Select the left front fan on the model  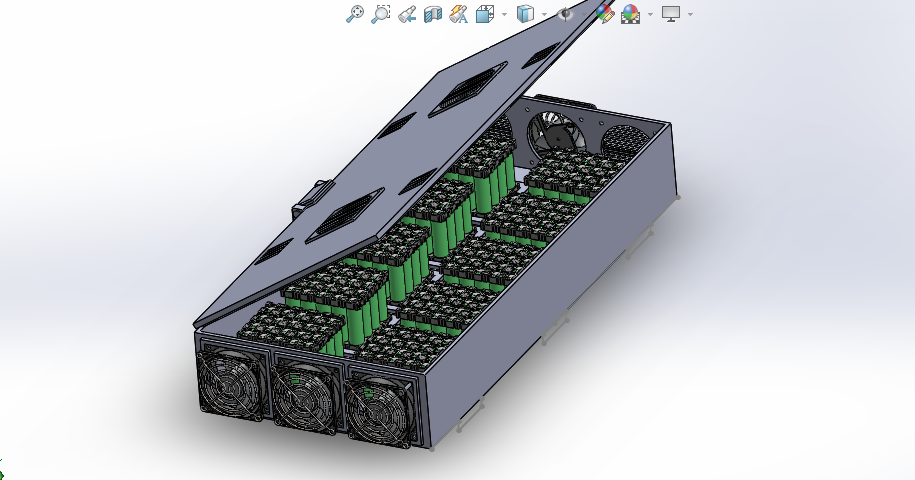232,382
